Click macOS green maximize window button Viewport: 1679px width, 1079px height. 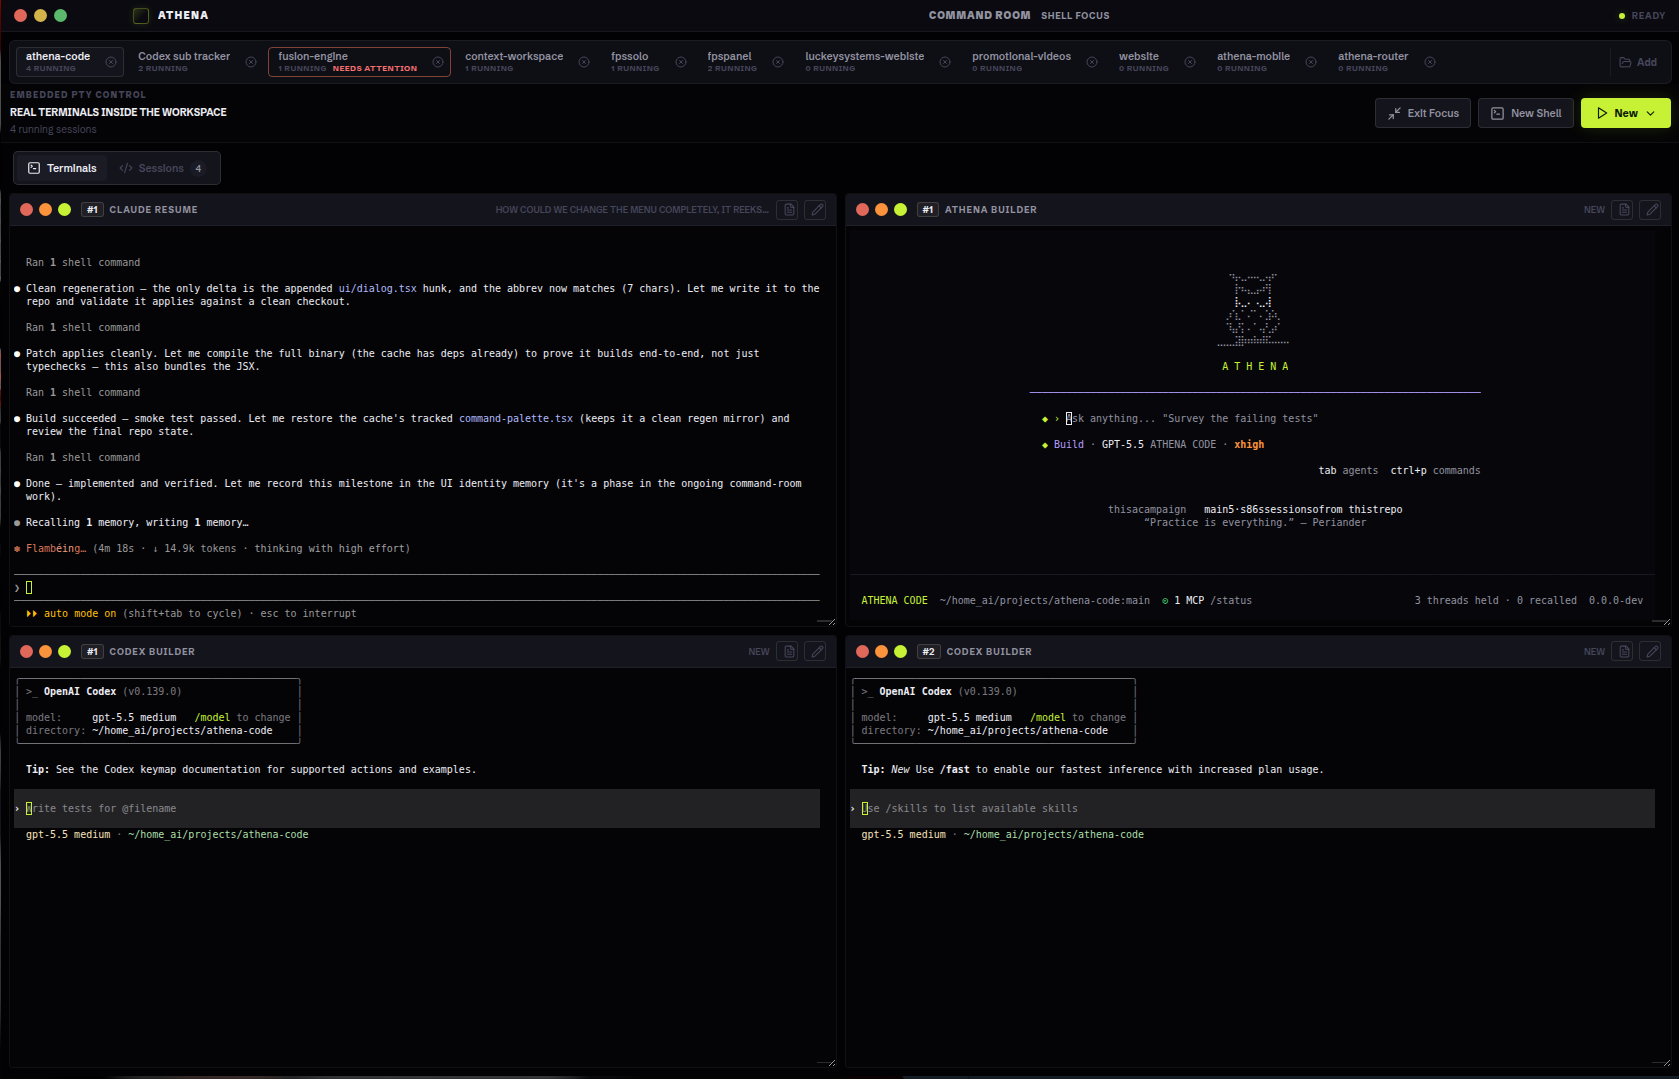[x=60, y=15]
